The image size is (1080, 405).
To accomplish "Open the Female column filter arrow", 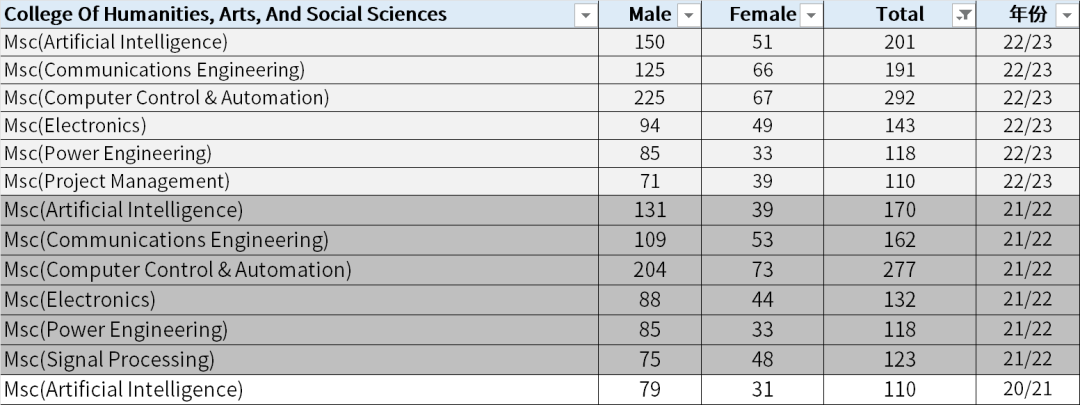I will coord(810,15).
